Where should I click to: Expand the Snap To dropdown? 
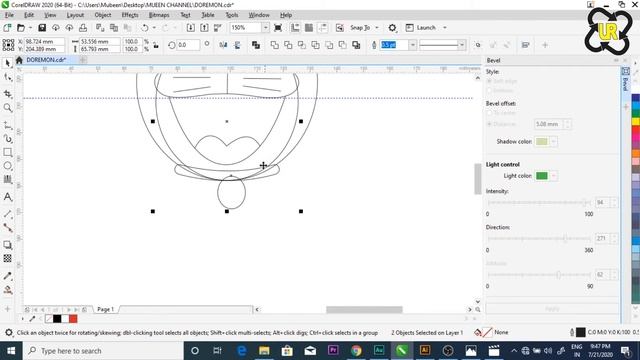(x=377, y=28)
